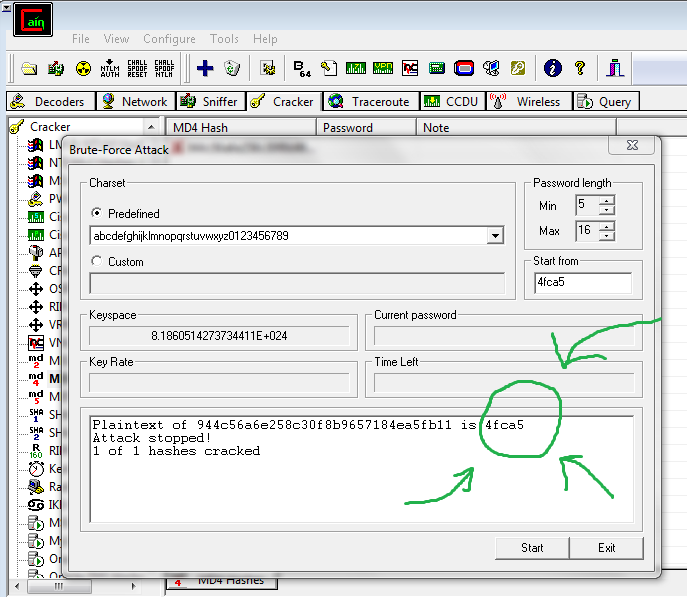Decrease the Max password length
Screen dimensions: 687x597
pos(606,236)
